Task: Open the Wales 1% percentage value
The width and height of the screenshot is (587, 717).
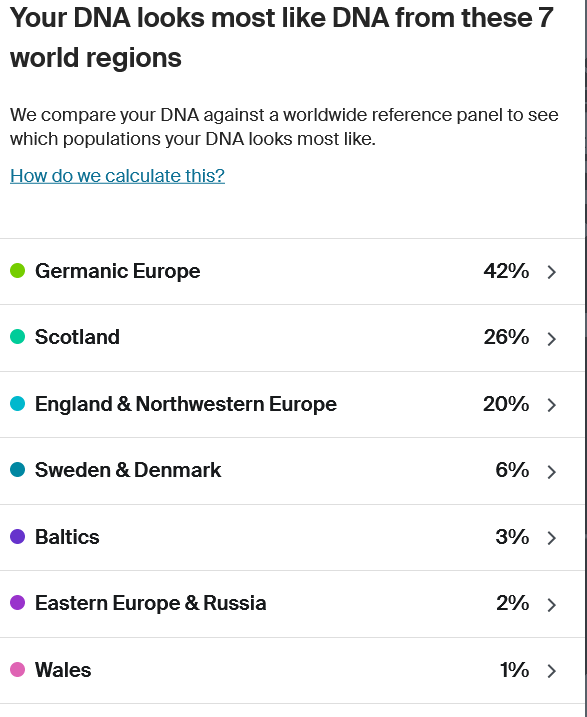Action: pos(514,670)
